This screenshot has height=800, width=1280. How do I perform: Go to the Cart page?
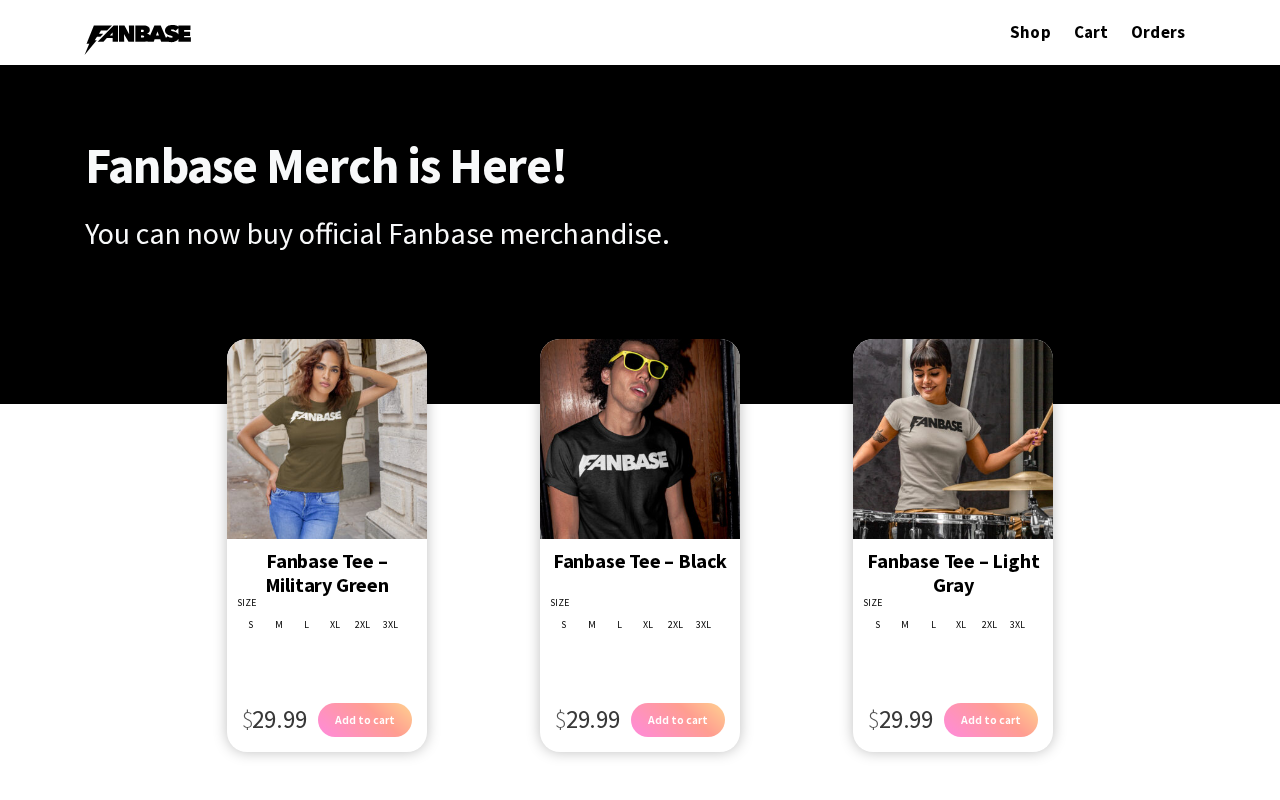[1090, 32]
